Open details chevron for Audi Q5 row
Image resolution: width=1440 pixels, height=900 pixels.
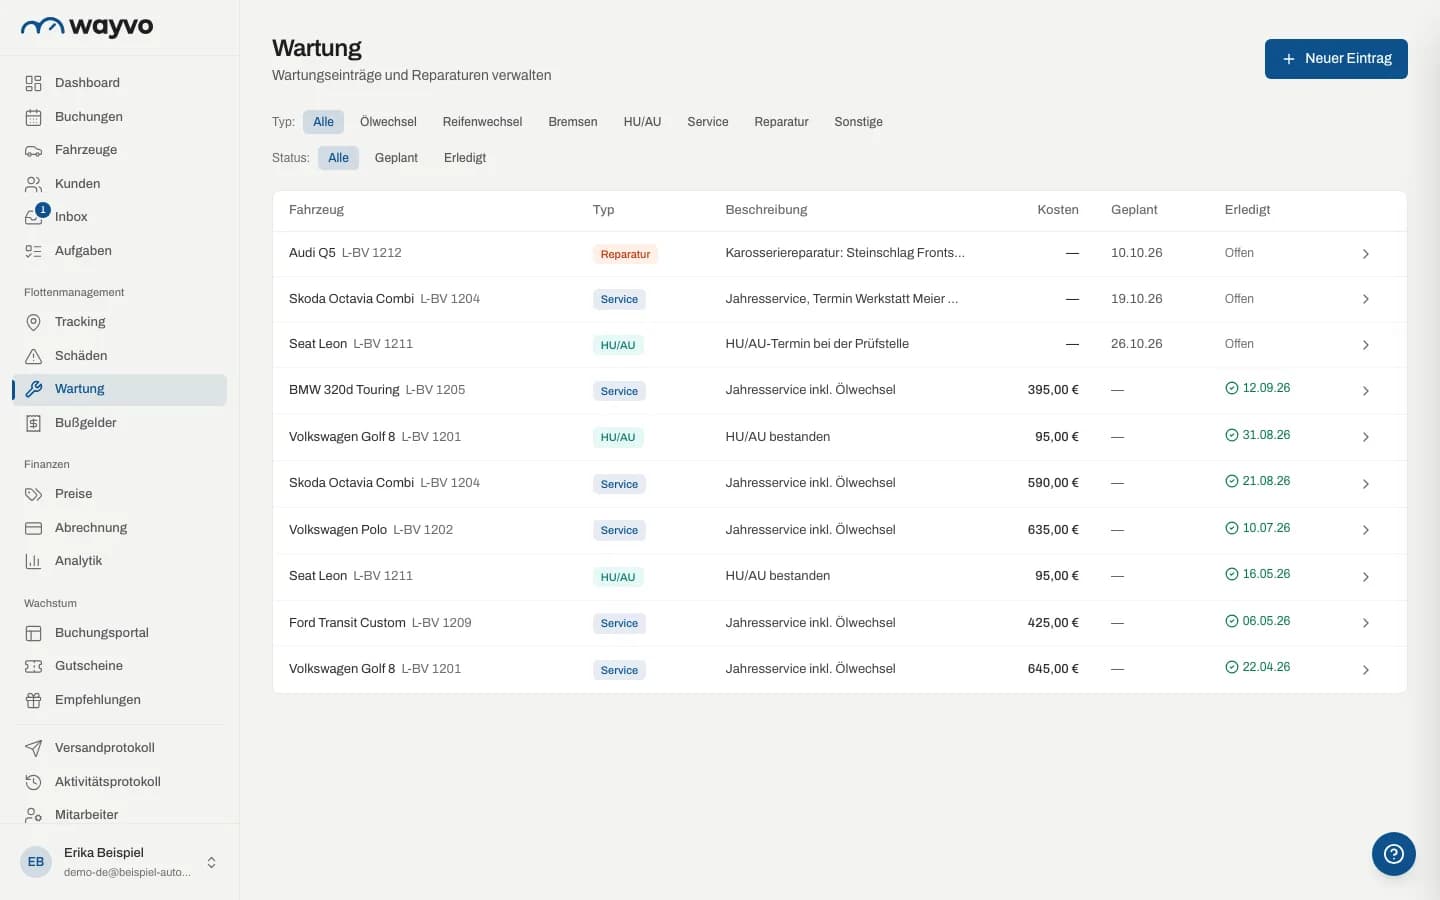coord(1366,254)
